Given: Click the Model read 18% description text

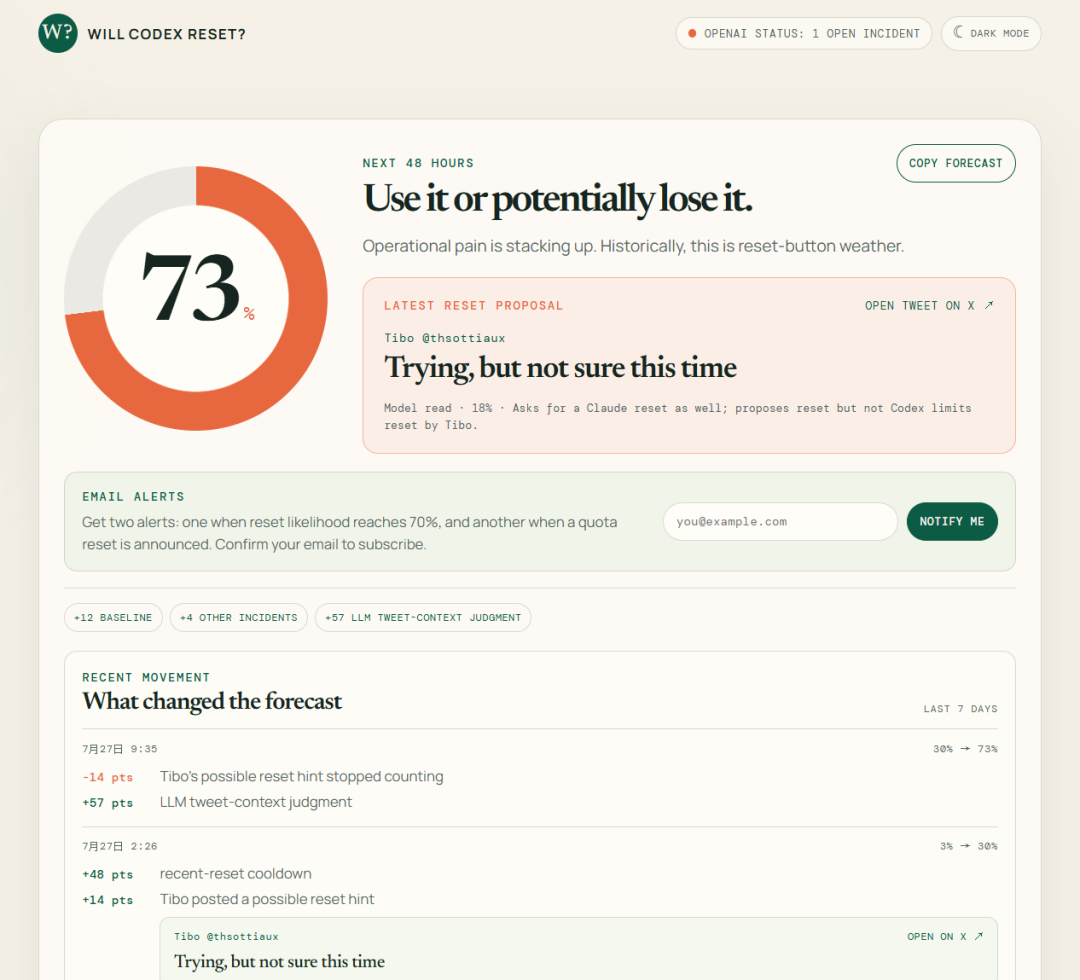Looking at the screenshot, I should click(x=677, y=416).
